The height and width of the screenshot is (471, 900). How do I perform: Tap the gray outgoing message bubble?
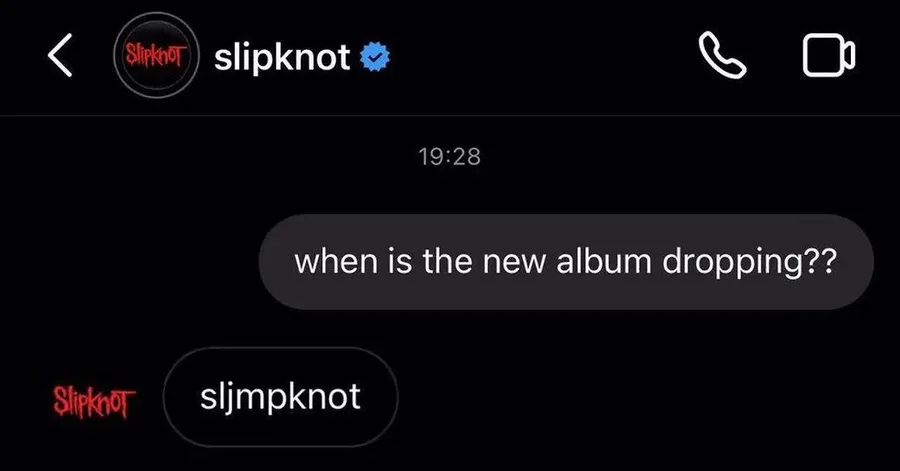tap(567, 262)
